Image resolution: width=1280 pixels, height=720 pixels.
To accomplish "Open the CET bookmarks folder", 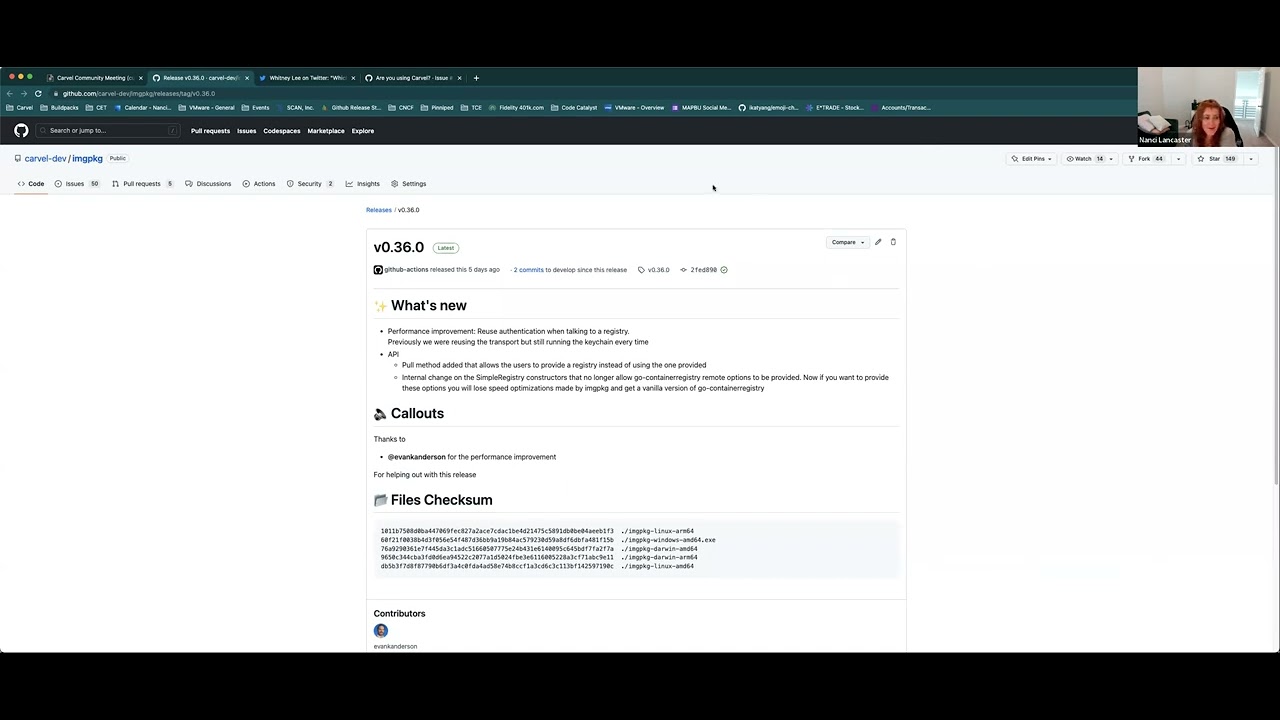I will [x=96, y=108].
